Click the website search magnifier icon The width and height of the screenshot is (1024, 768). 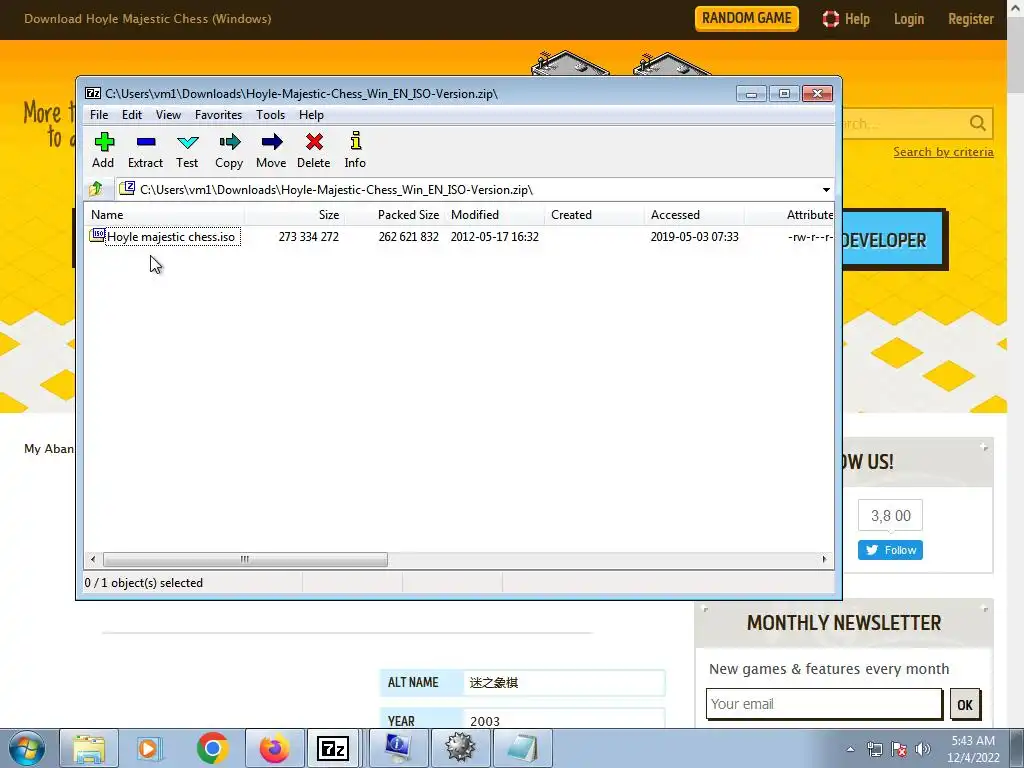click(x=978, y=123)
